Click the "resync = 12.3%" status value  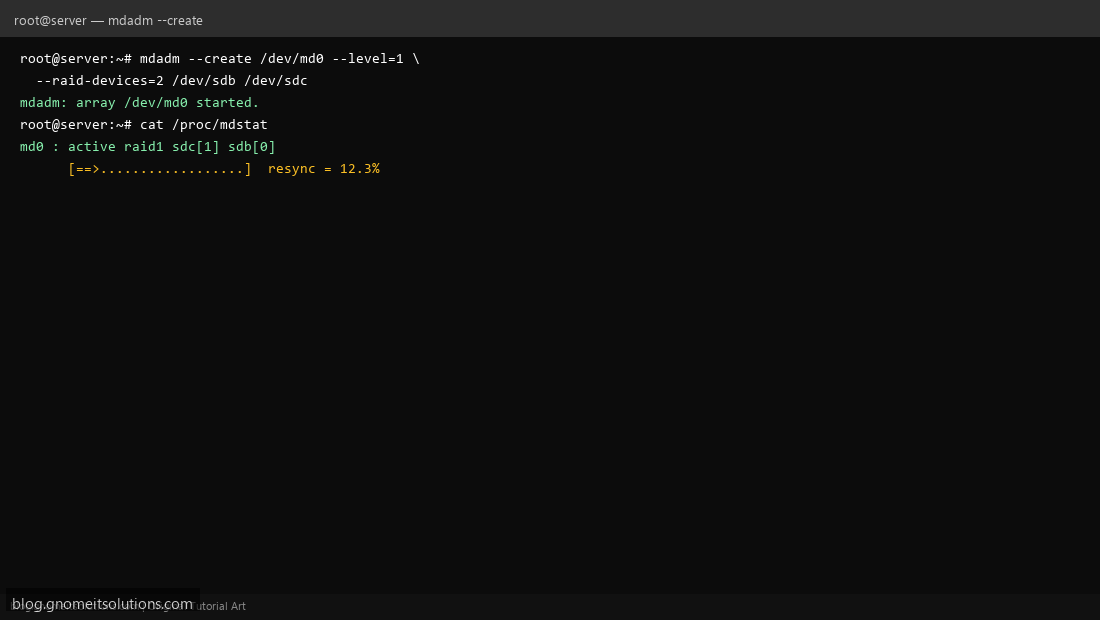point(323,168)
